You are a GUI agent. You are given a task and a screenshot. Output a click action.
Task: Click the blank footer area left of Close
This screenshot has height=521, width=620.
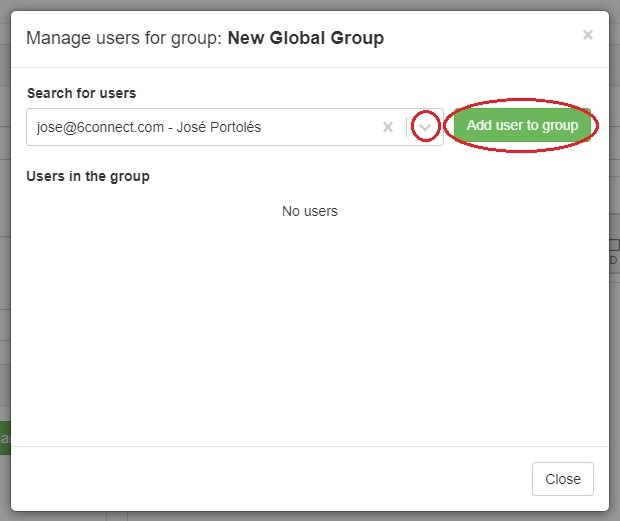[x=270, y=479]
